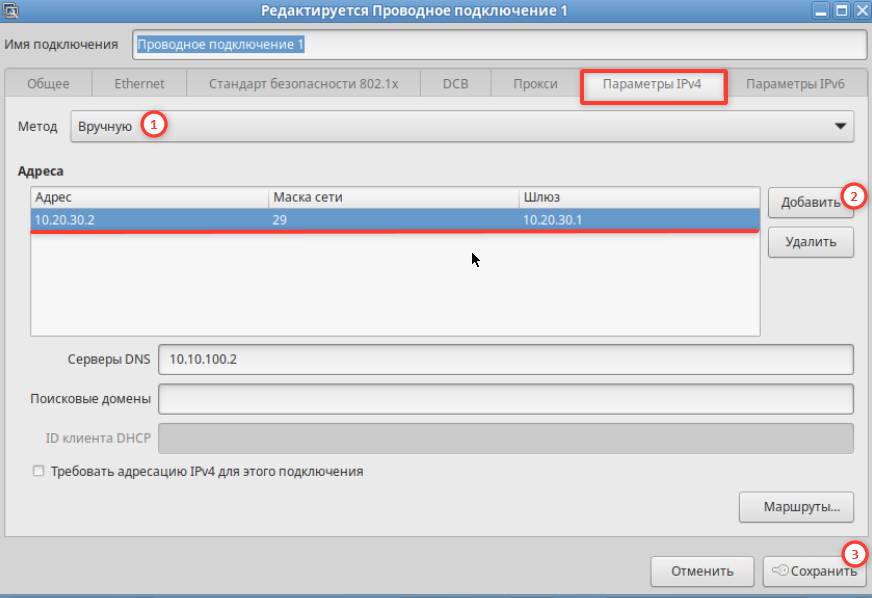Click the Поисковые домены field
The height and width of the screenshot is (598, 872).
tap(506, 399)
